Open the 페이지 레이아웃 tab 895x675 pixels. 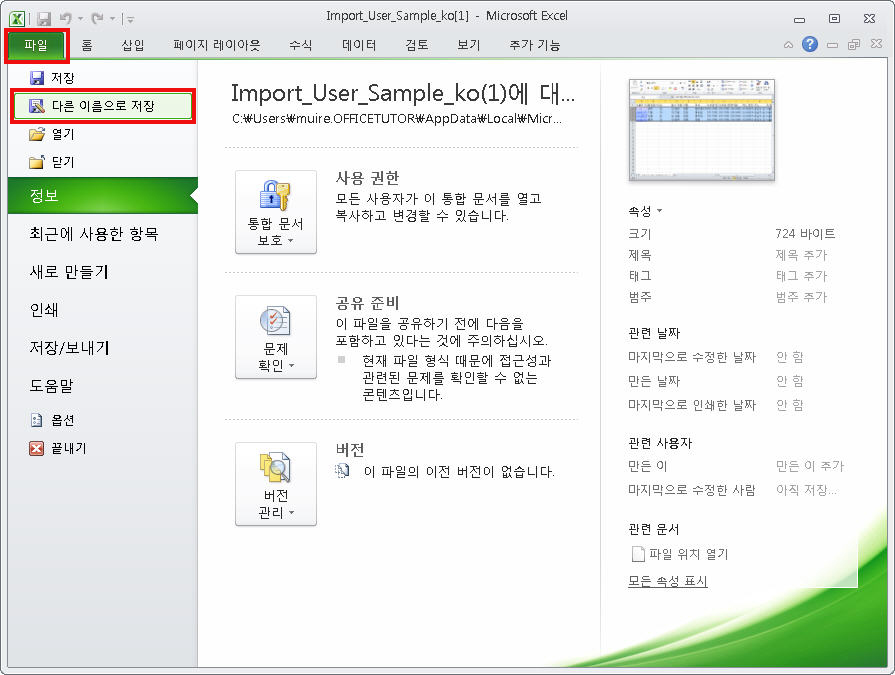pos(217,45)
